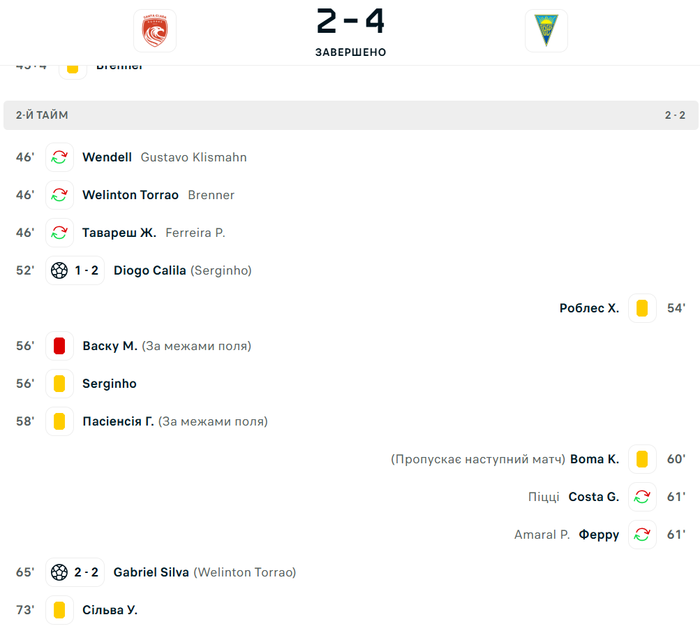This screenshot has width=700, height=631.
Task: Open scorer Gabriel Silva's profile
Action: coord(151,572)
